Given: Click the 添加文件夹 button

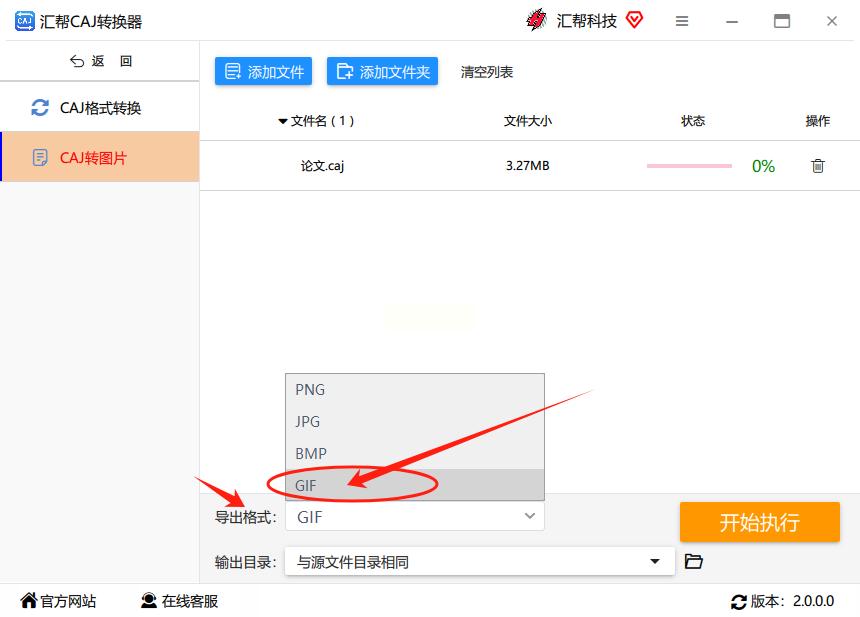Looking at the screenshot, I should pos(382,71).
